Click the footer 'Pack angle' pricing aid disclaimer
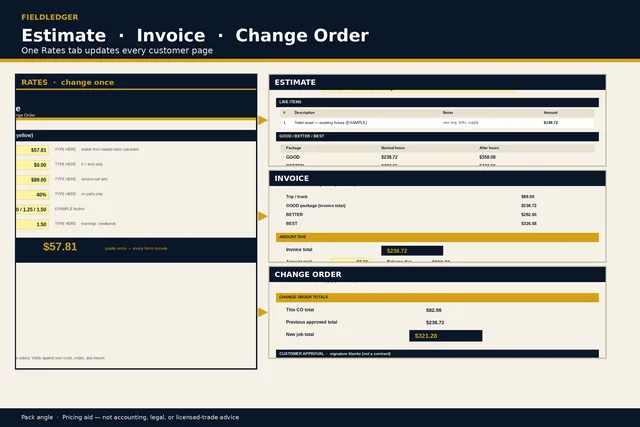The image size is (640, 427). coord(130,417)
